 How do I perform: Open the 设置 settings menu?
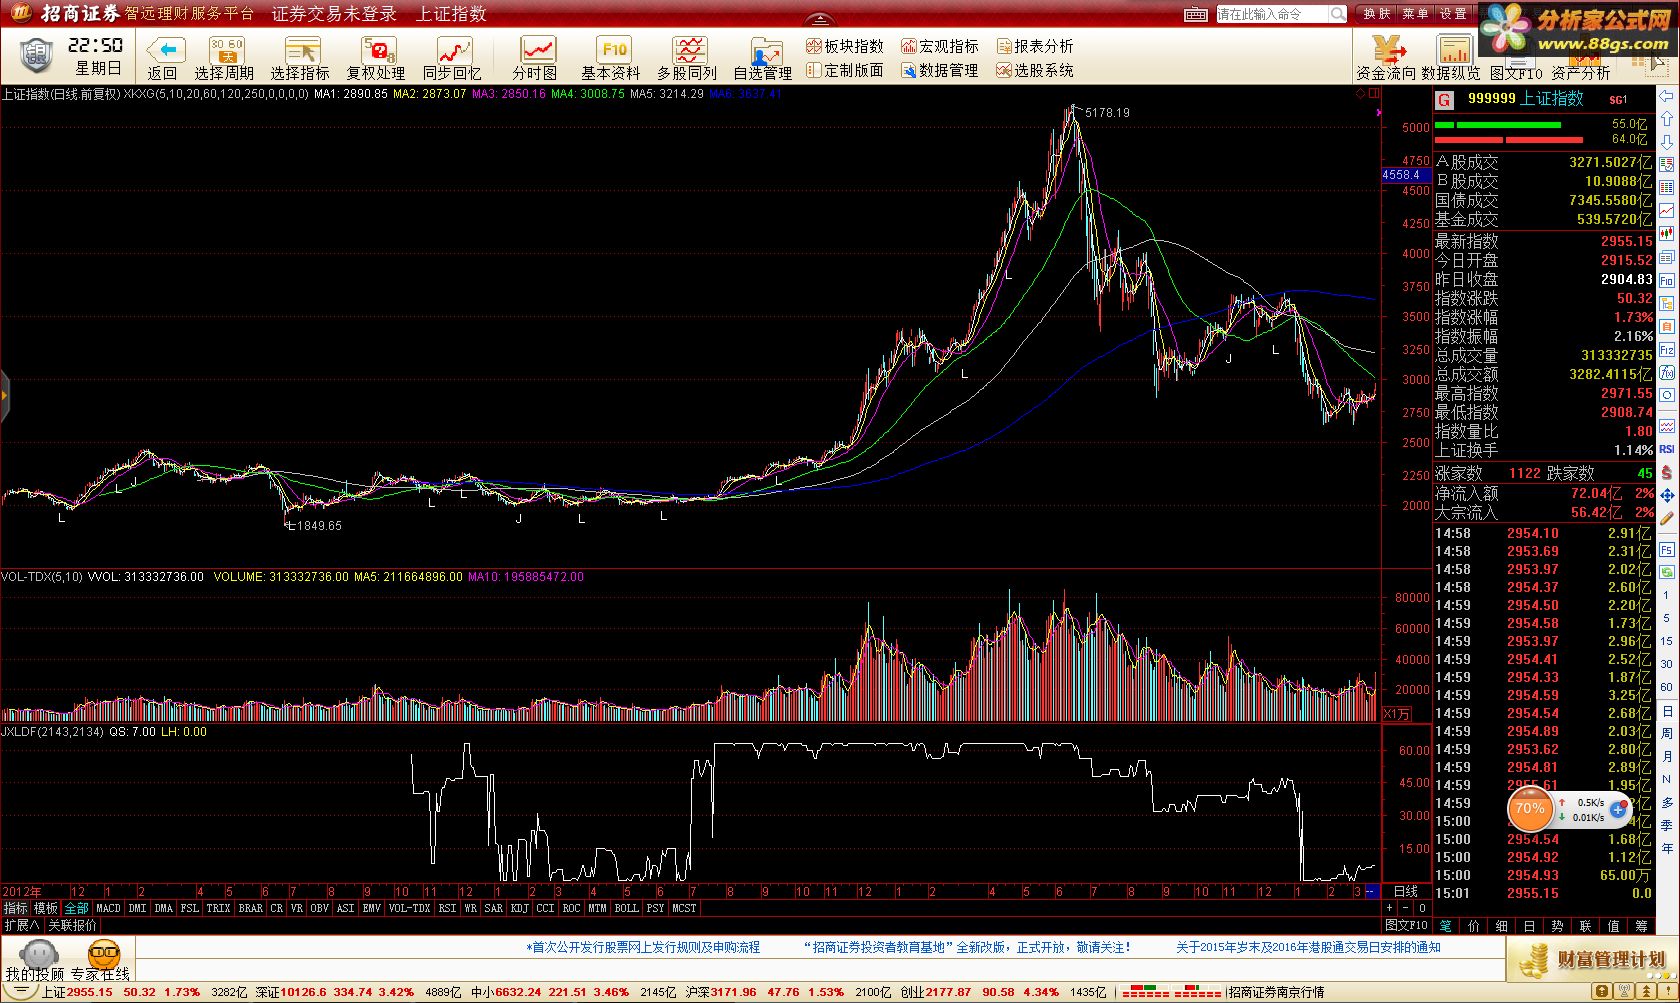point(1453,14)
